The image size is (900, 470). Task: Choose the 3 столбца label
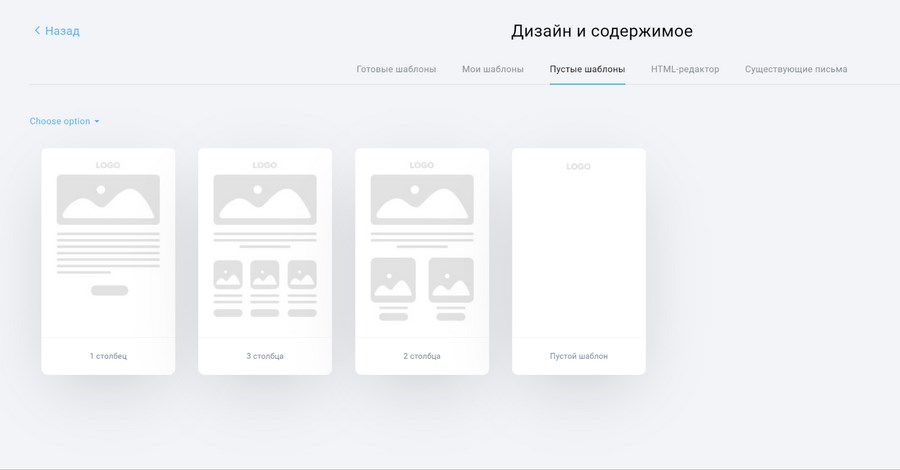click(265, 356)
